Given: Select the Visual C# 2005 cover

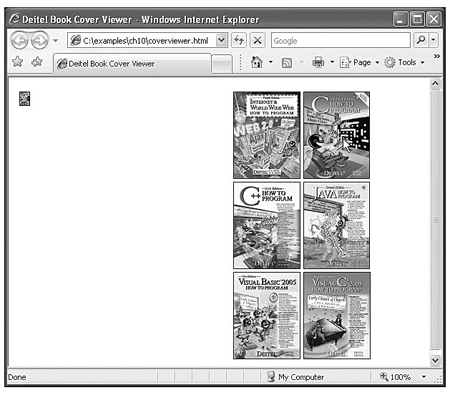Looking at the screenshot, I should point(337,316).
